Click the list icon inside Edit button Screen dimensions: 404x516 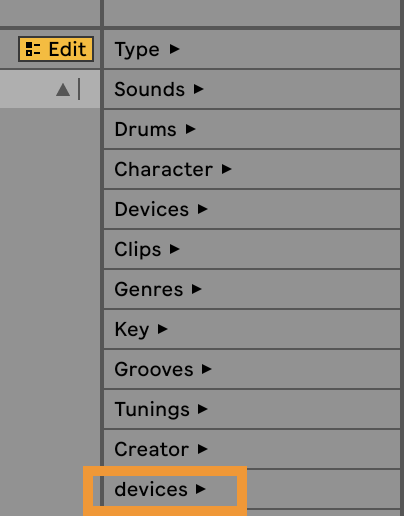[x=33, y=49]
